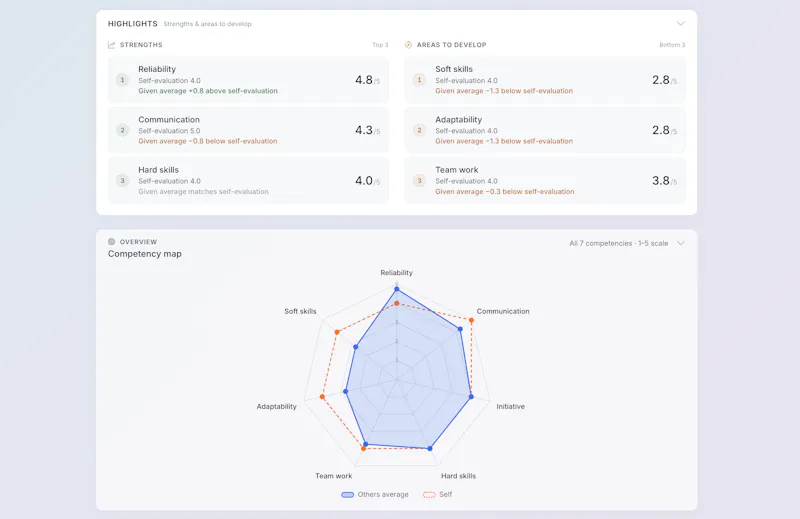Click the Adaptability axis label on radar
The width and height of the screenshot is (800, 519).
[277, 406]
